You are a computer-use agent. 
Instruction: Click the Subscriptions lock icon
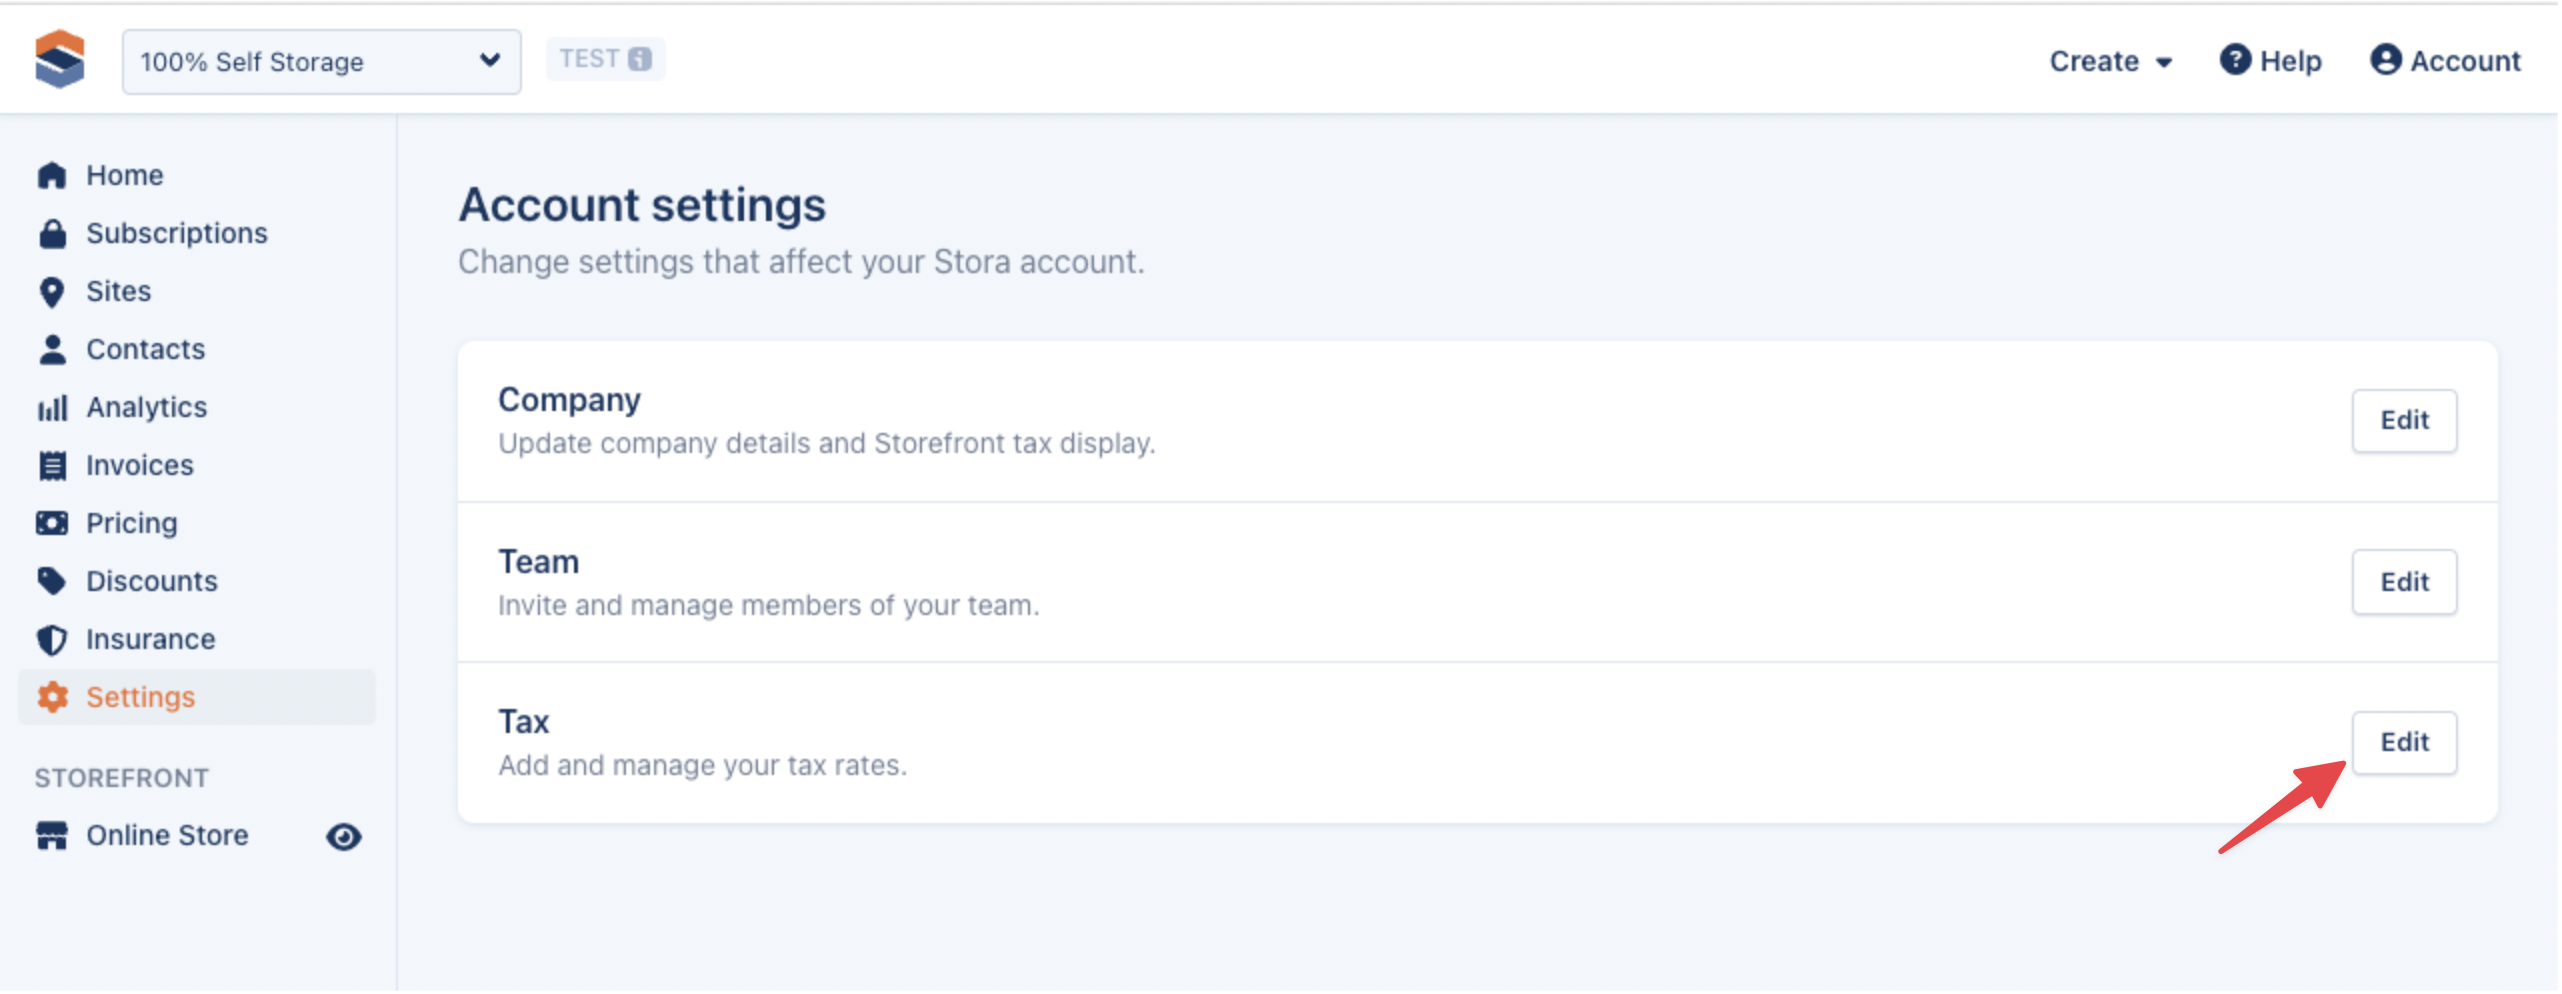52,234
